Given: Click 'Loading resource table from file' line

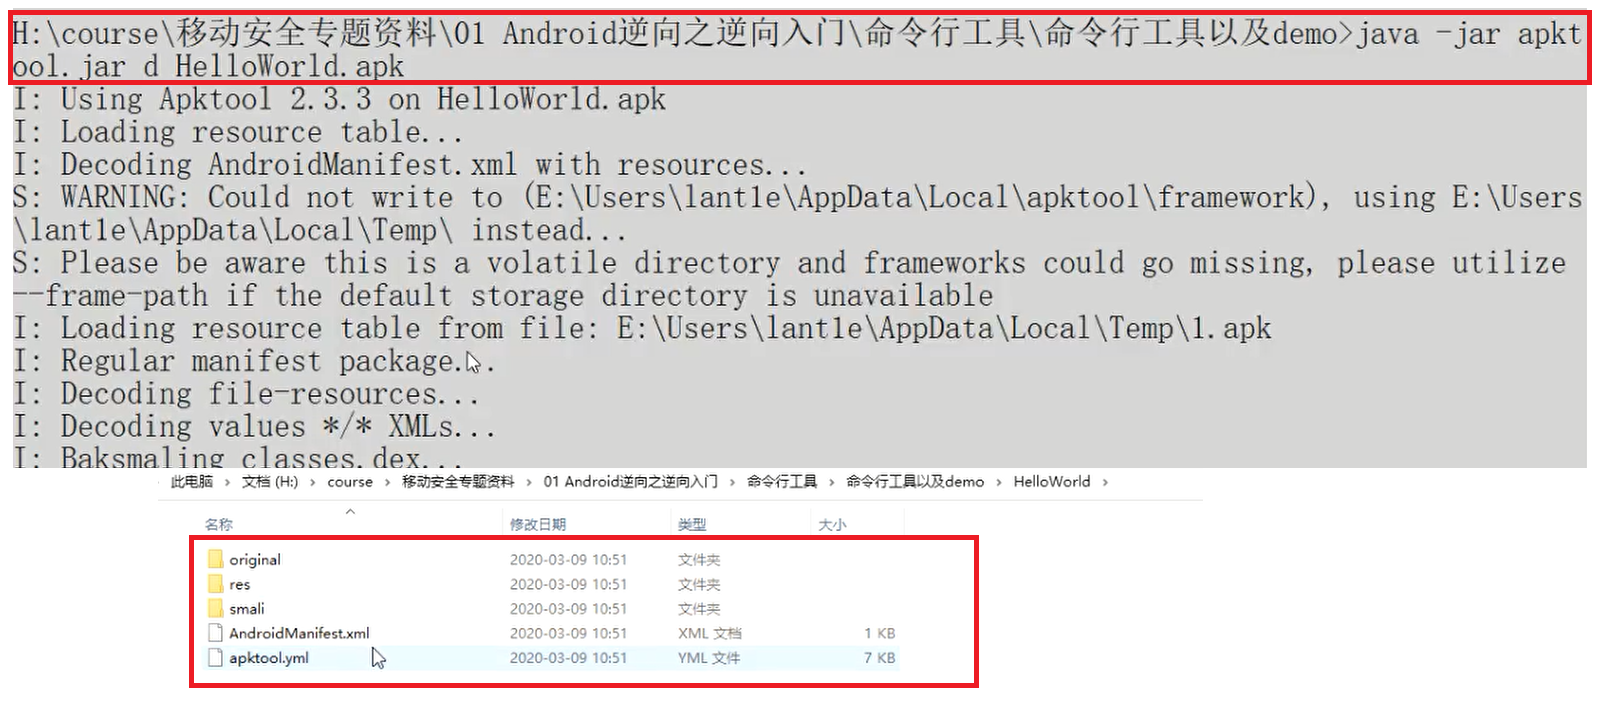Looking at the screenshot, I should click(641, 328).
